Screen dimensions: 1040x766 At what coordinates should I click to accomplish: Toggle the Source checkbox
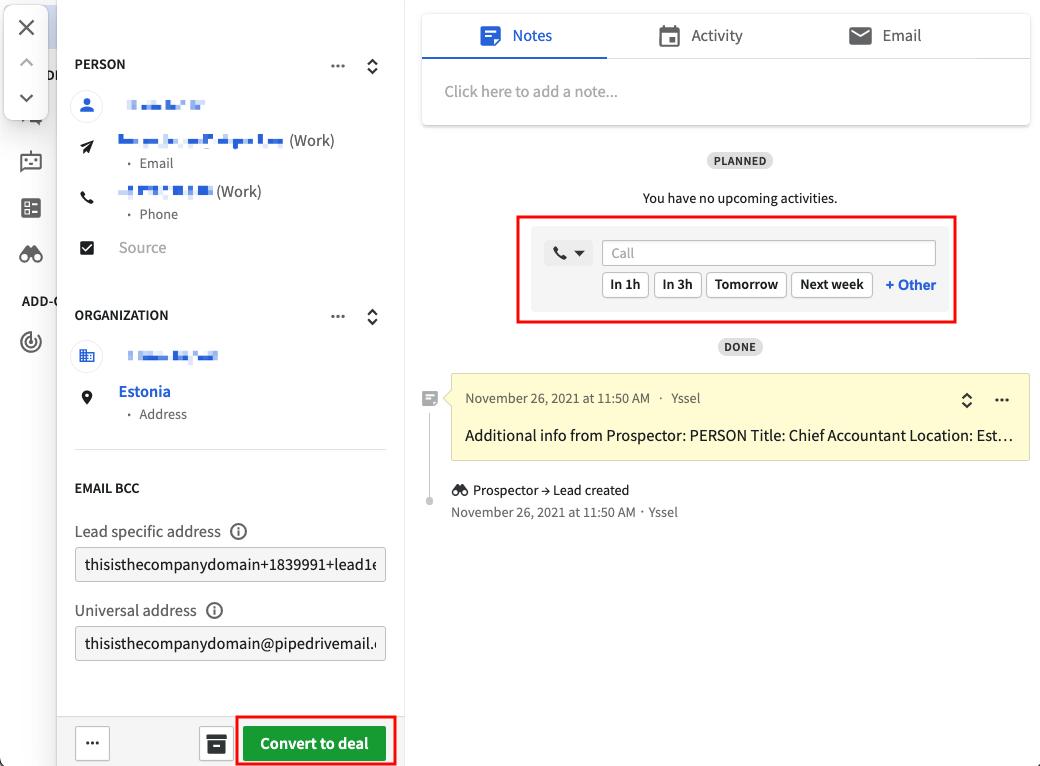pyautogui.click(x=87, y=247)
